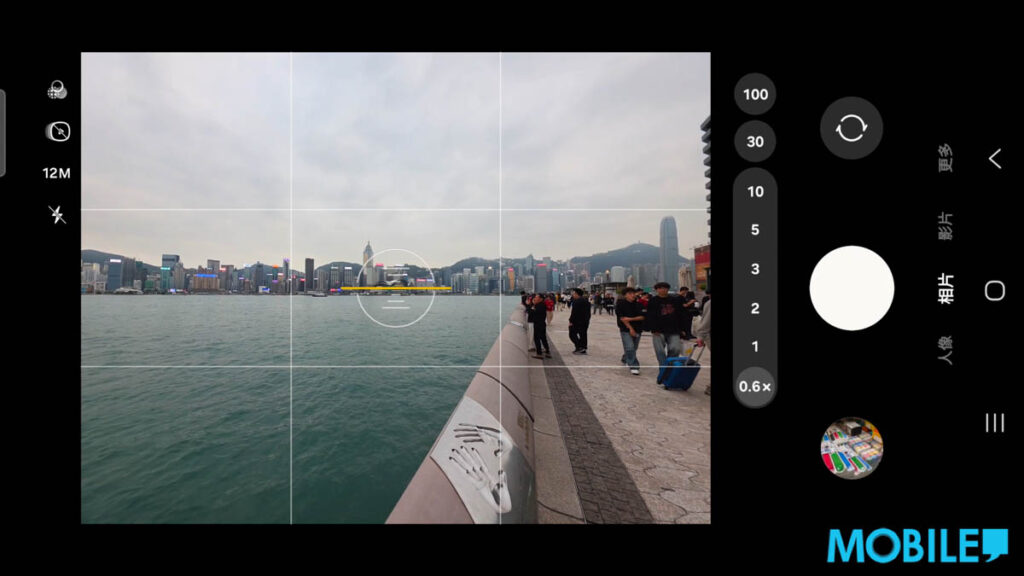Switch to 人像 (Portrait) mode
1024x576 pixels.
945,351
